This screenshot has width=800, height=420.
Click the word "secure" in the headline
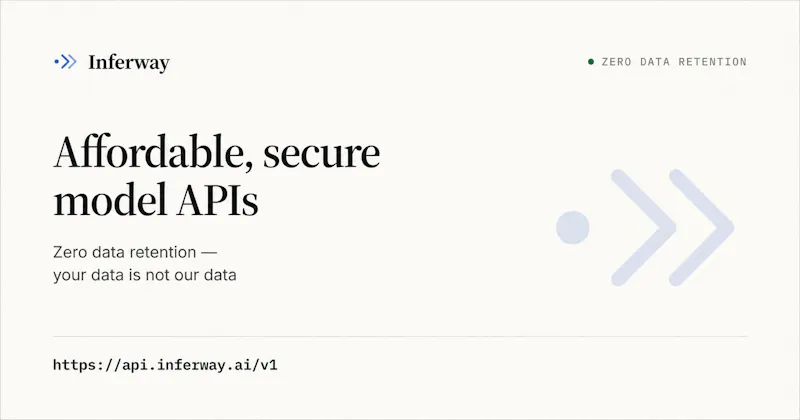click(321, 154)
